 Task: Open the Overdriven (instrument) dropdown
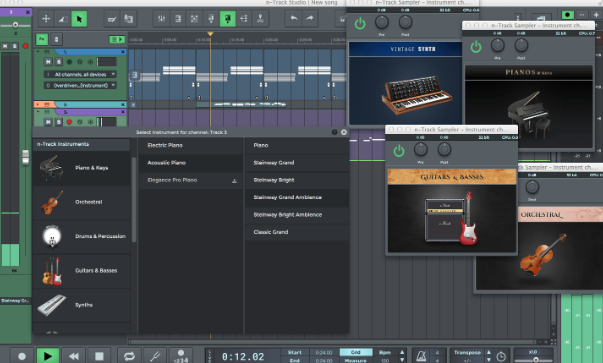pyautogui.click(x=80, y=85)
